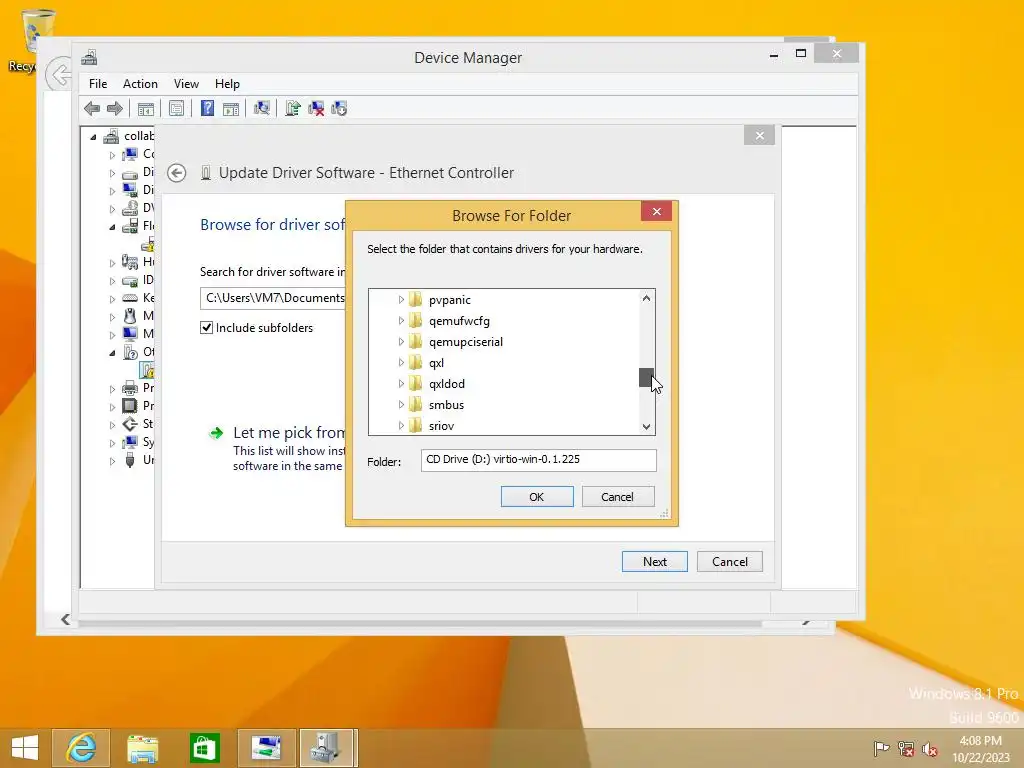This screenshot has height=768, width=1024.
Task: Open File Explorer from the taskbar
Action: point(142,748)
